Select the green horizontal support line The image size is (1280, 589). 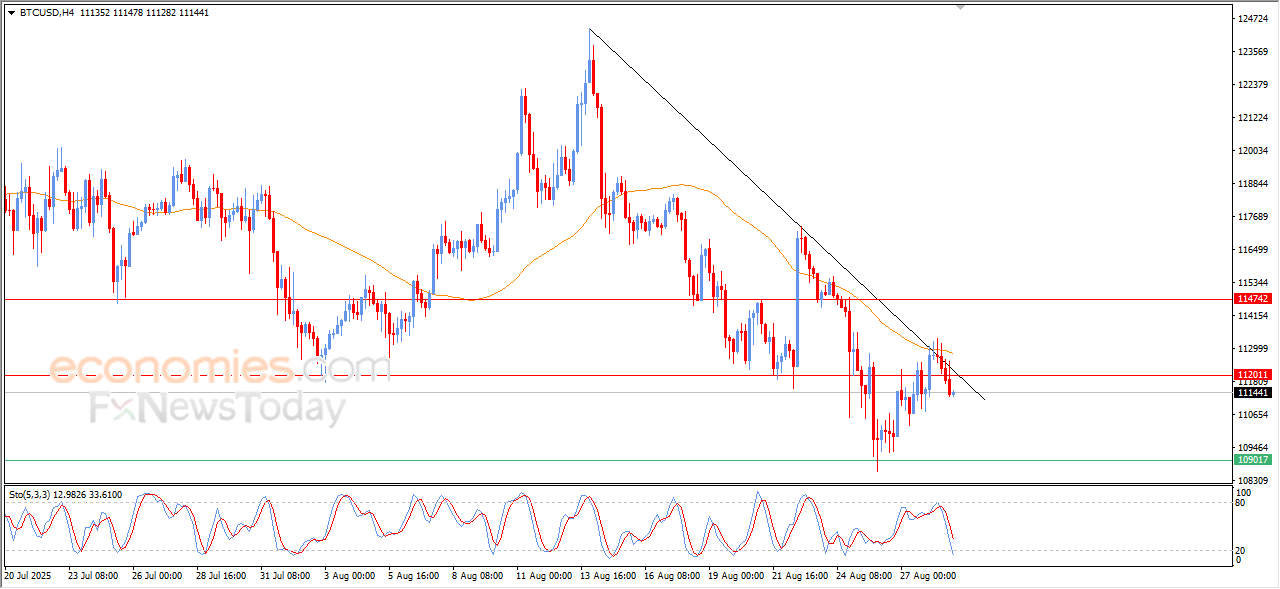(617, 461)
